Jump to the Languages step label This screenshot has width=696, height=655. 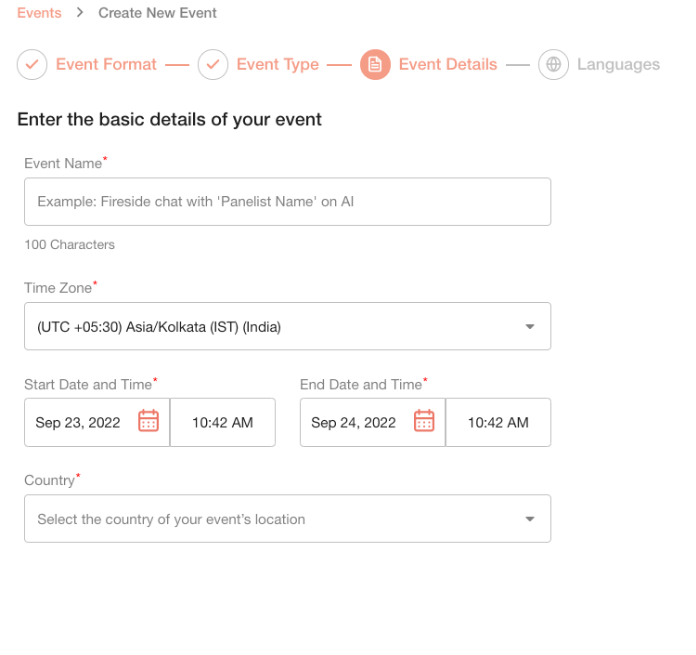click(618, 65)
